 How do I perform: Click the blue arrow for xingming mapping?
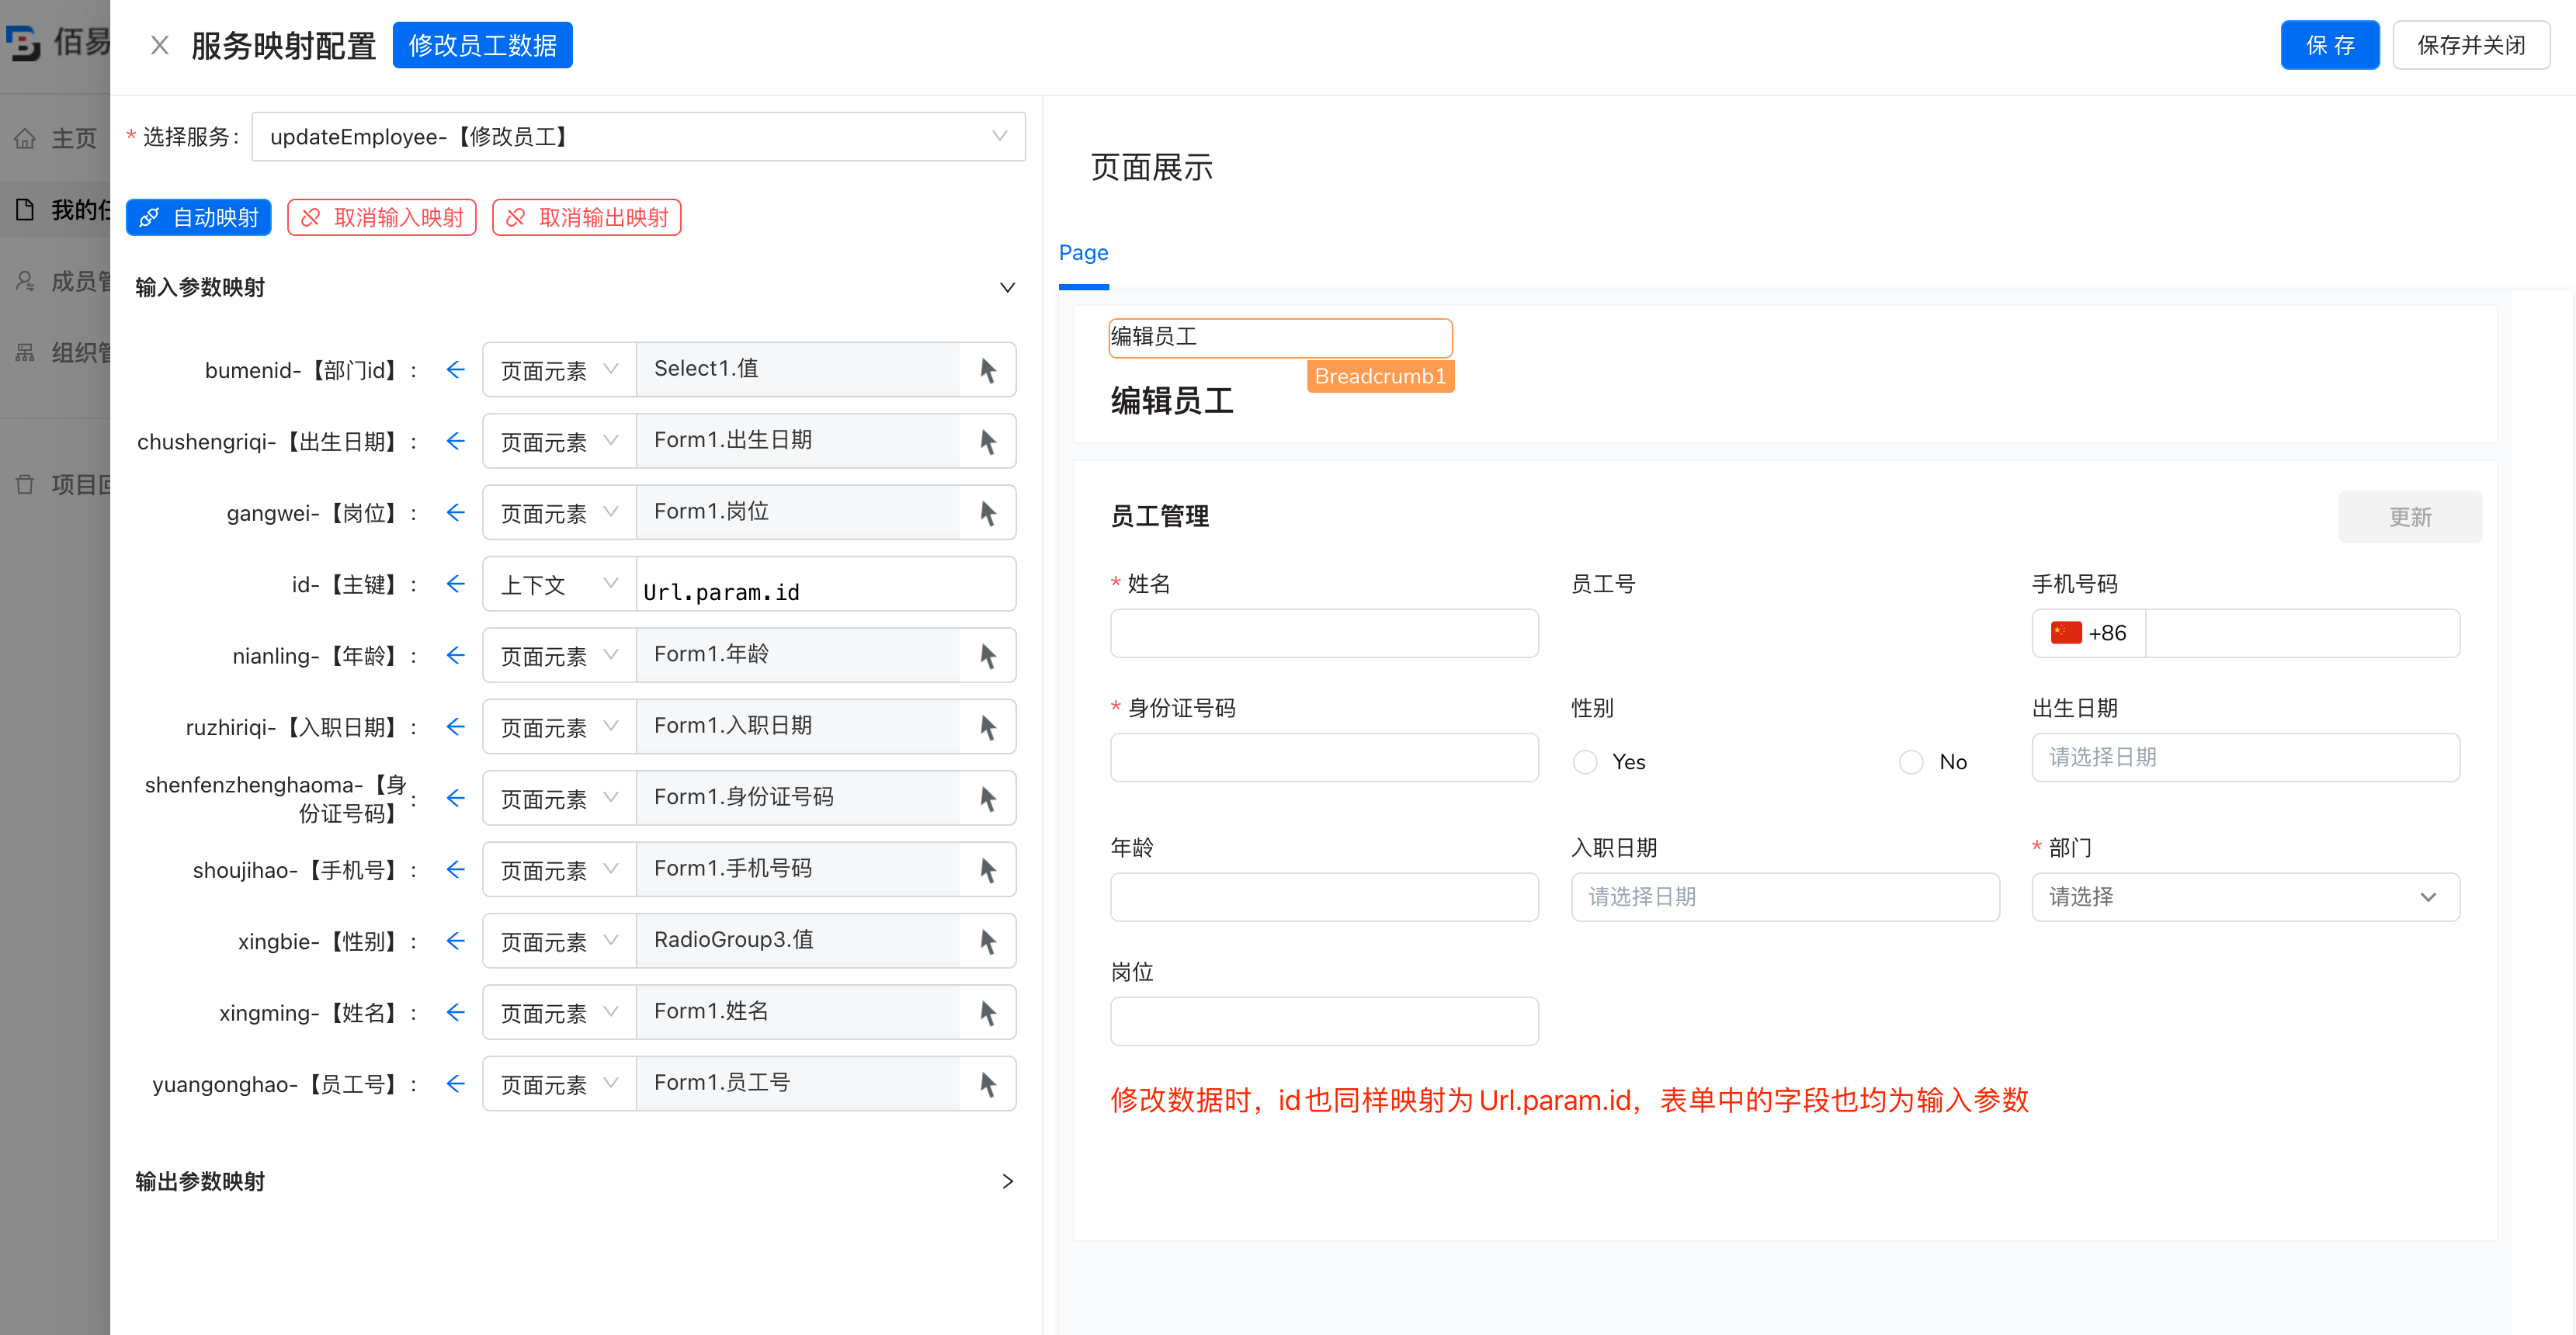(x=456, y=1013)
